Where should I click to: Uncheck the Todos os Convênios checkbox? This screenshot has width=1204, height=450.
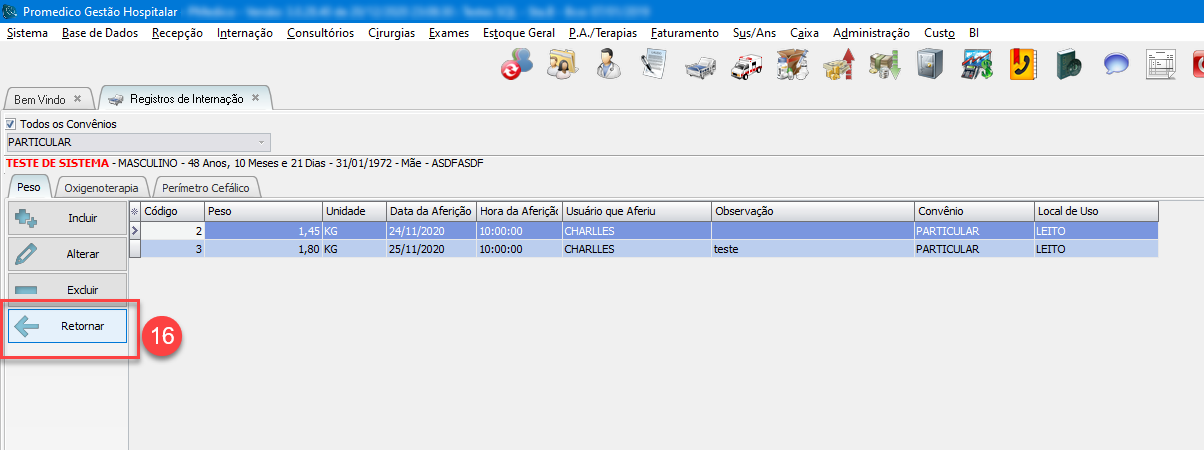pyautogui.click(x=12, y=124)
